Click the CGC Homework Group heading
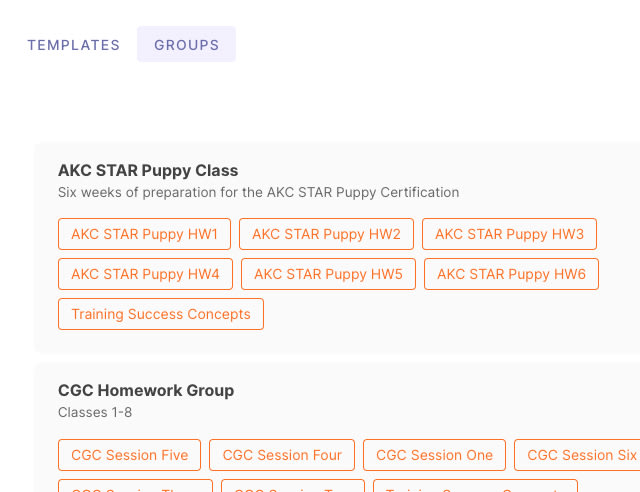Image resolution: width=640 pixels, height=492 pixels. (146, 390)
